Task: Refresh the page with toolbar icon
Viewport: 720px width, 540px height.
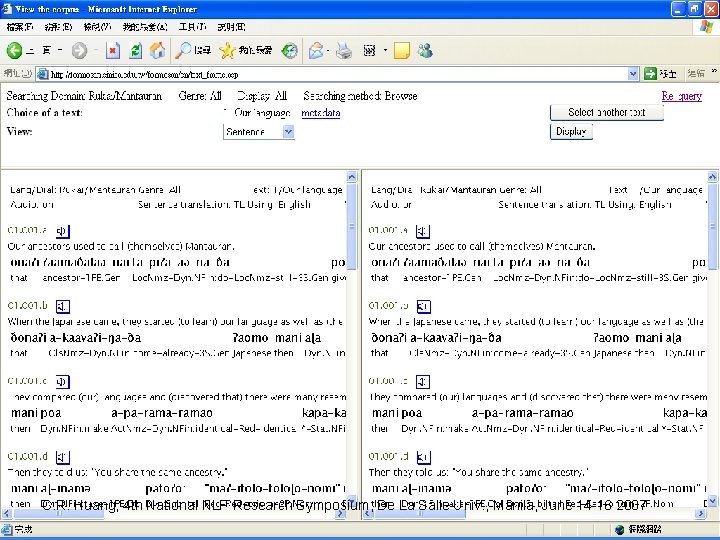Action: point(135,51)
